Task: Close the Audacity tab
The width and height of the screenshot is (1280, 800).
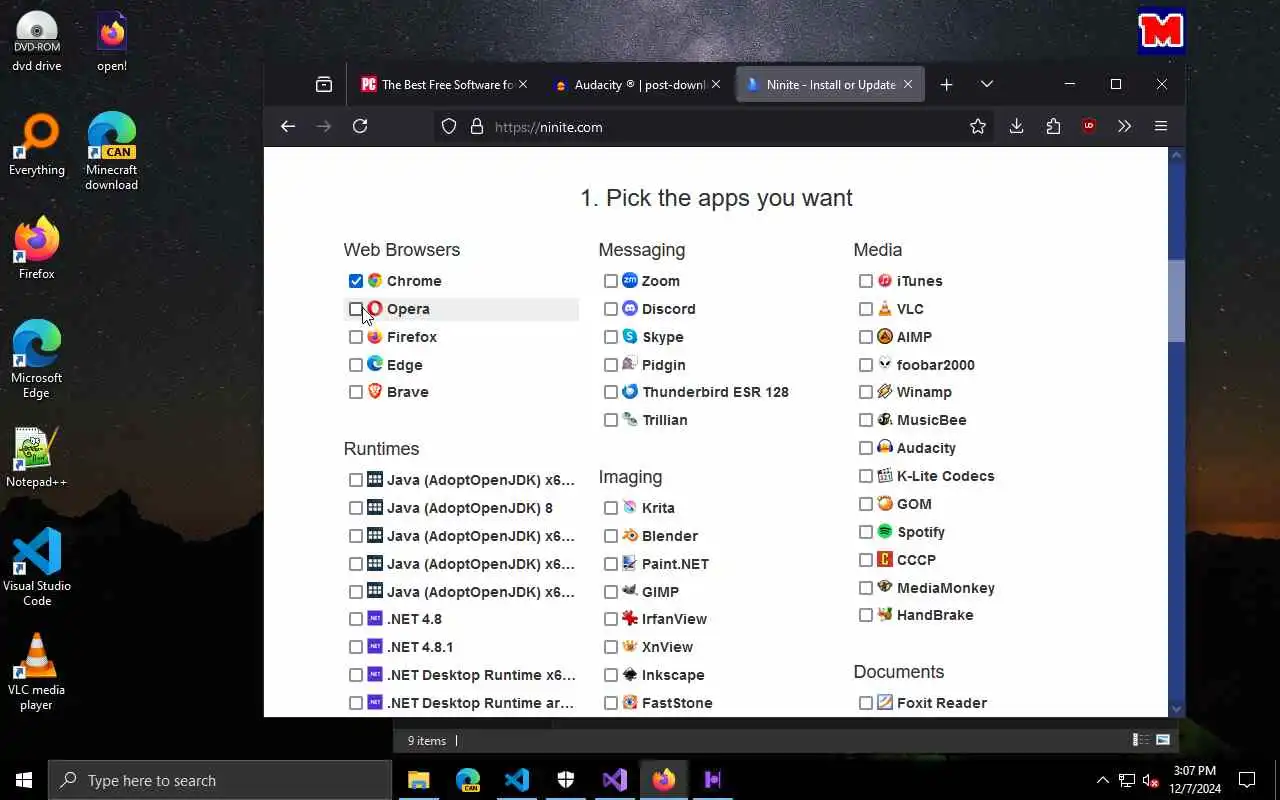Action: tap(715, 85)
